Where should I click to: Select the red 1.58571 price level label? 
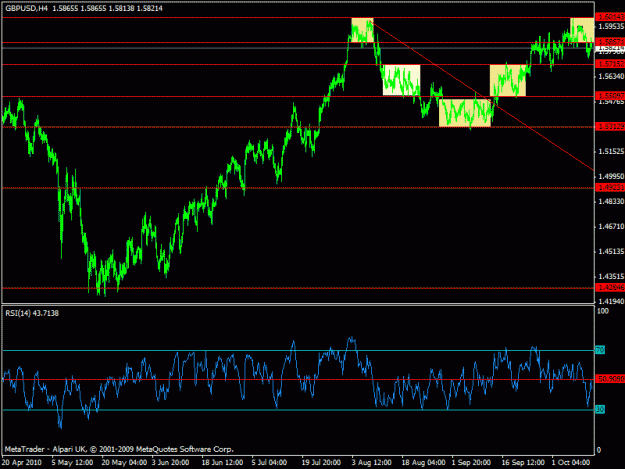coord(610,41)
